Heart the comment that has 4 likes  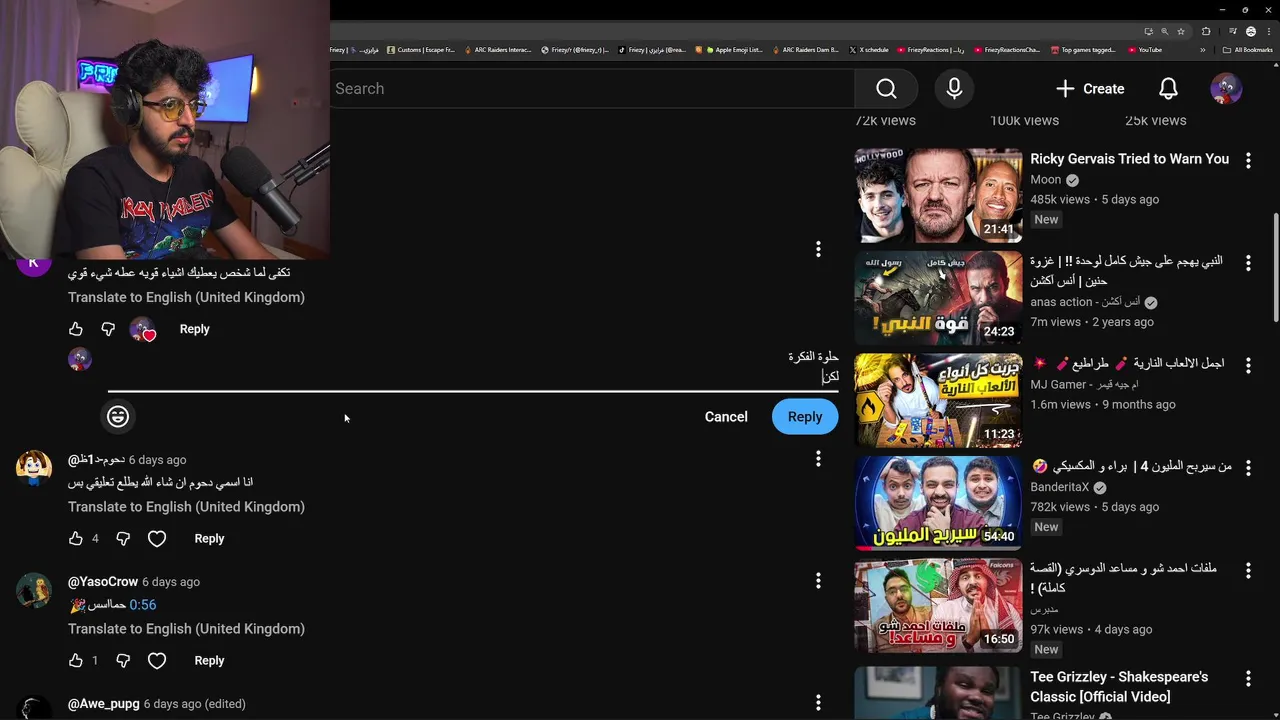coord(157,538)
